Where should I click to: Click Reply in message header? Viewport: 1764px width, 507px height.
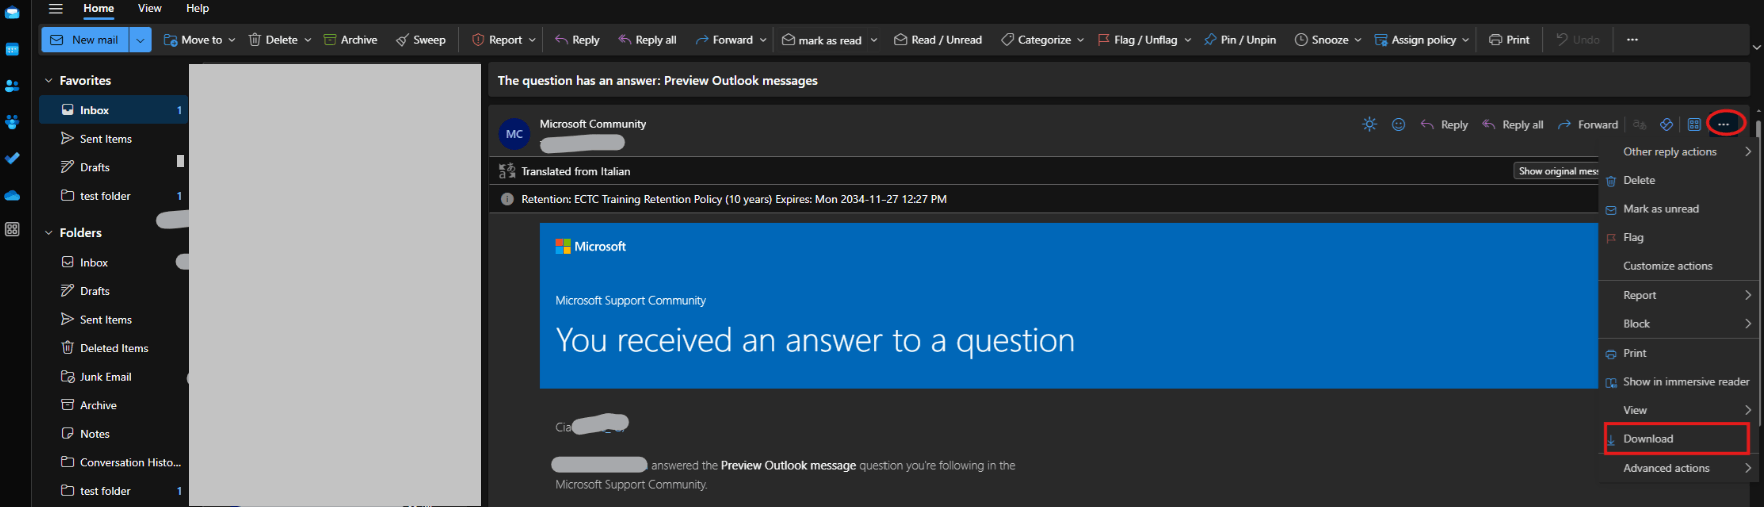[1444, 125]
